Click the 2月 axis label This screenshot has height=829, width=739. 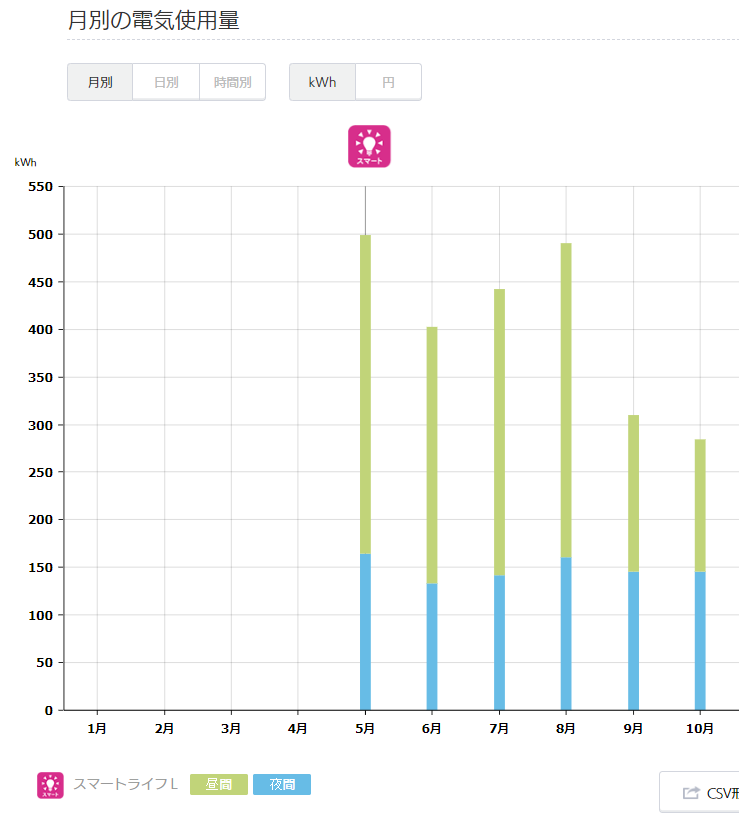[x=164, y=729]
